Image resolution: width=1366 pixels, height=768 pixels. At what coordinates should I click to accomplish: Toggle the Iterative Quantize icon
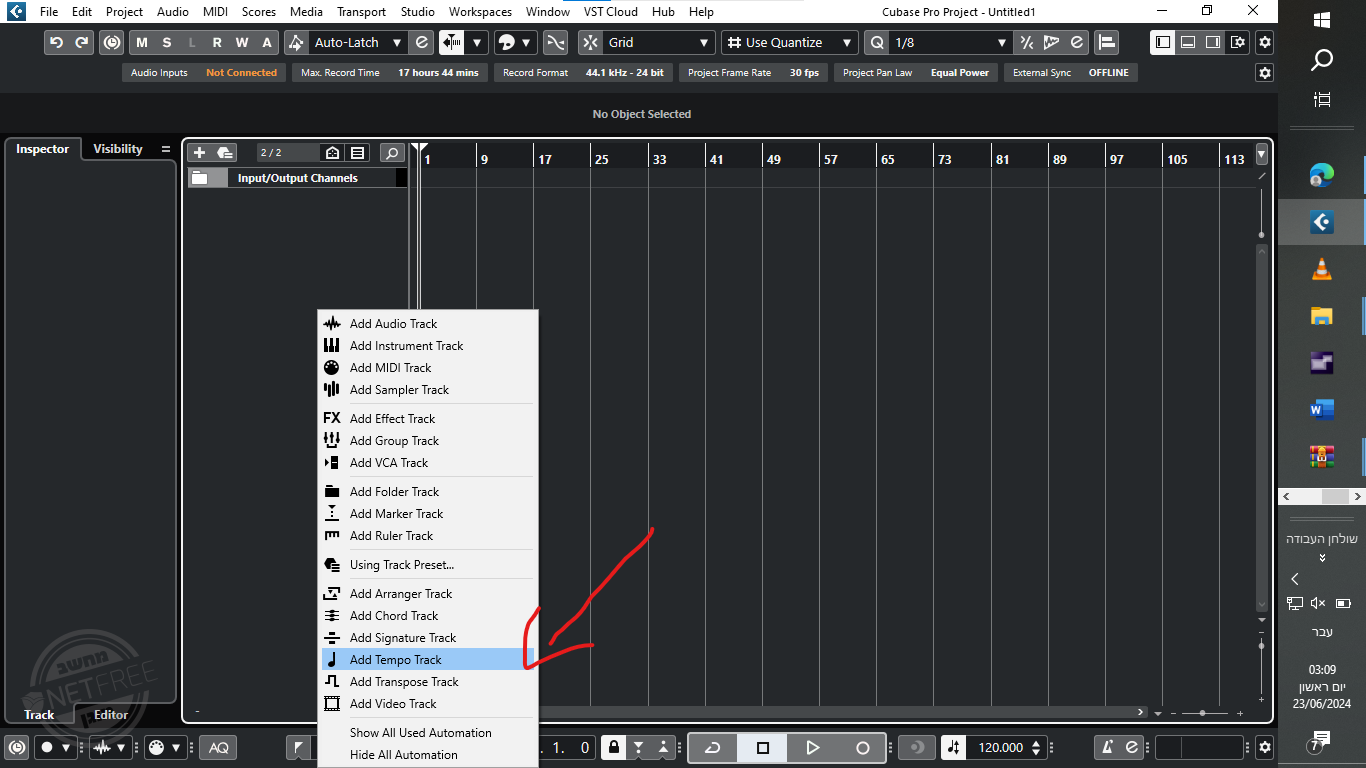point(1026,43)
